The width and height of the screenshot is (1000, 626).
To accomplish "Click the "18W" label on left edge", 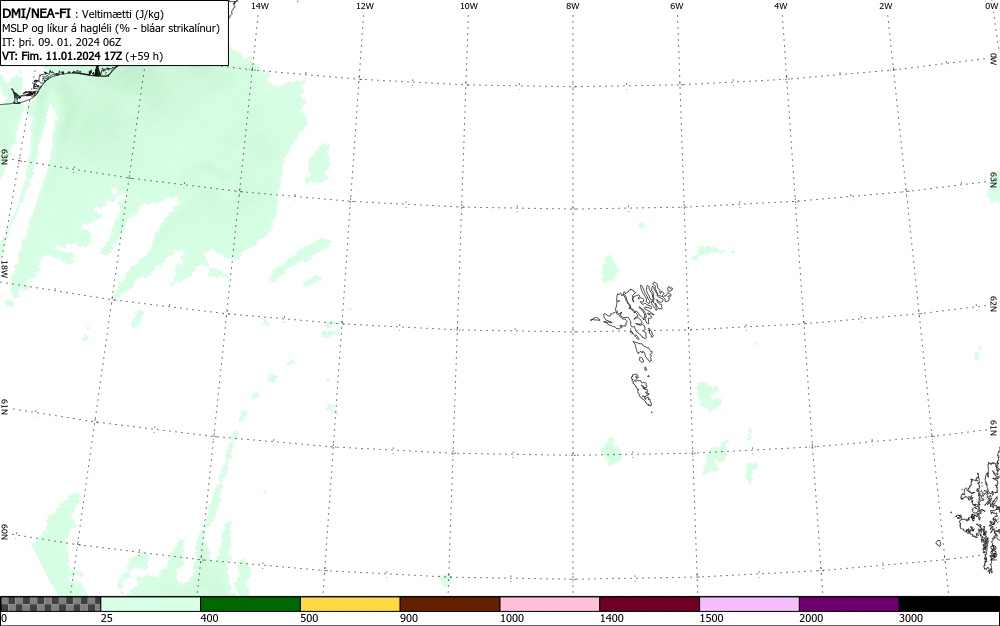I will coord(4,268).
